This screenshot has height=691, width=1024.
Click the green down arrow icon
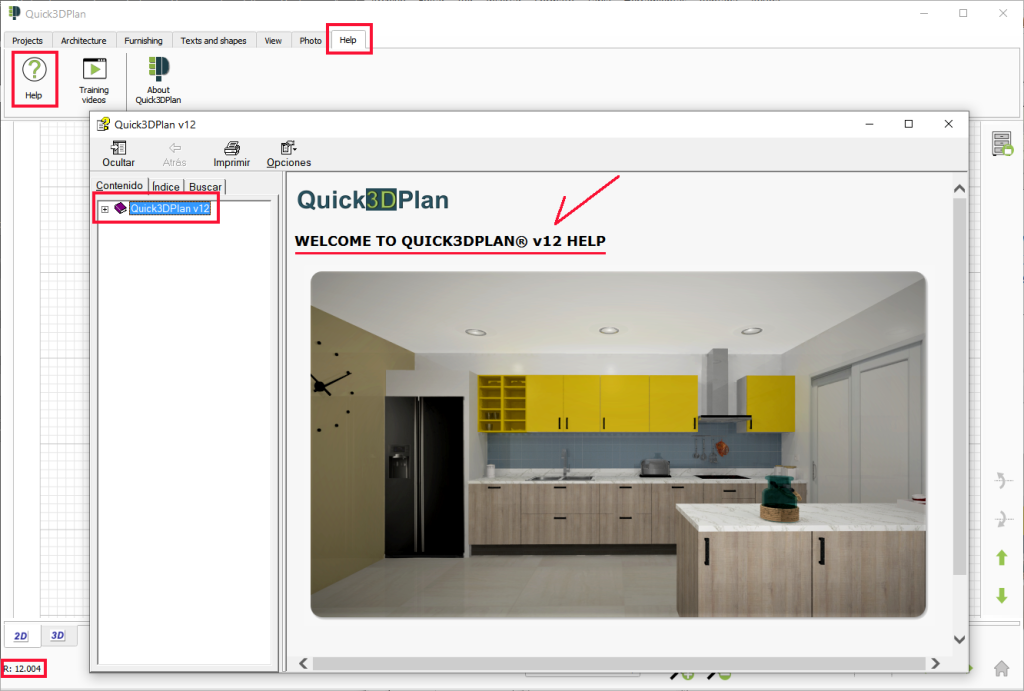pos(1002,595)
